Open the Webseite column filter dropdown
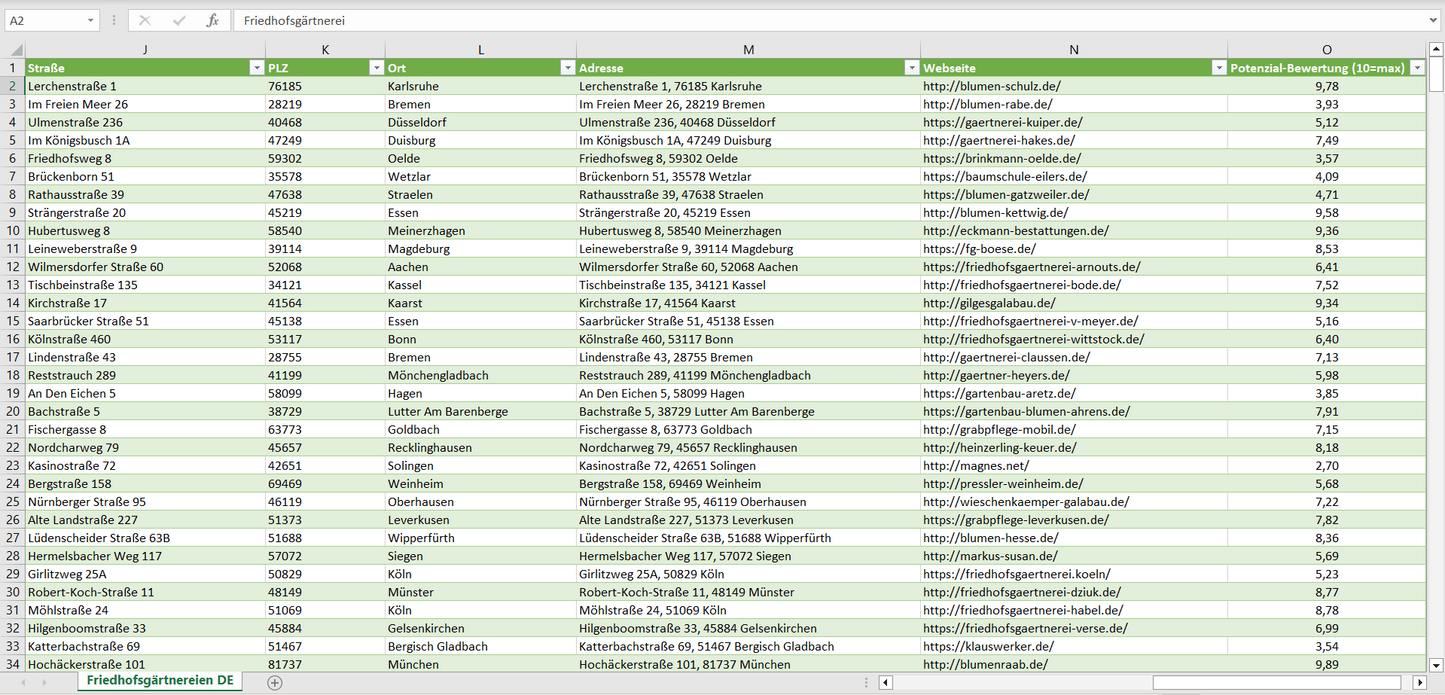This screenshot has width=1445, height=695. (1218, 68)
